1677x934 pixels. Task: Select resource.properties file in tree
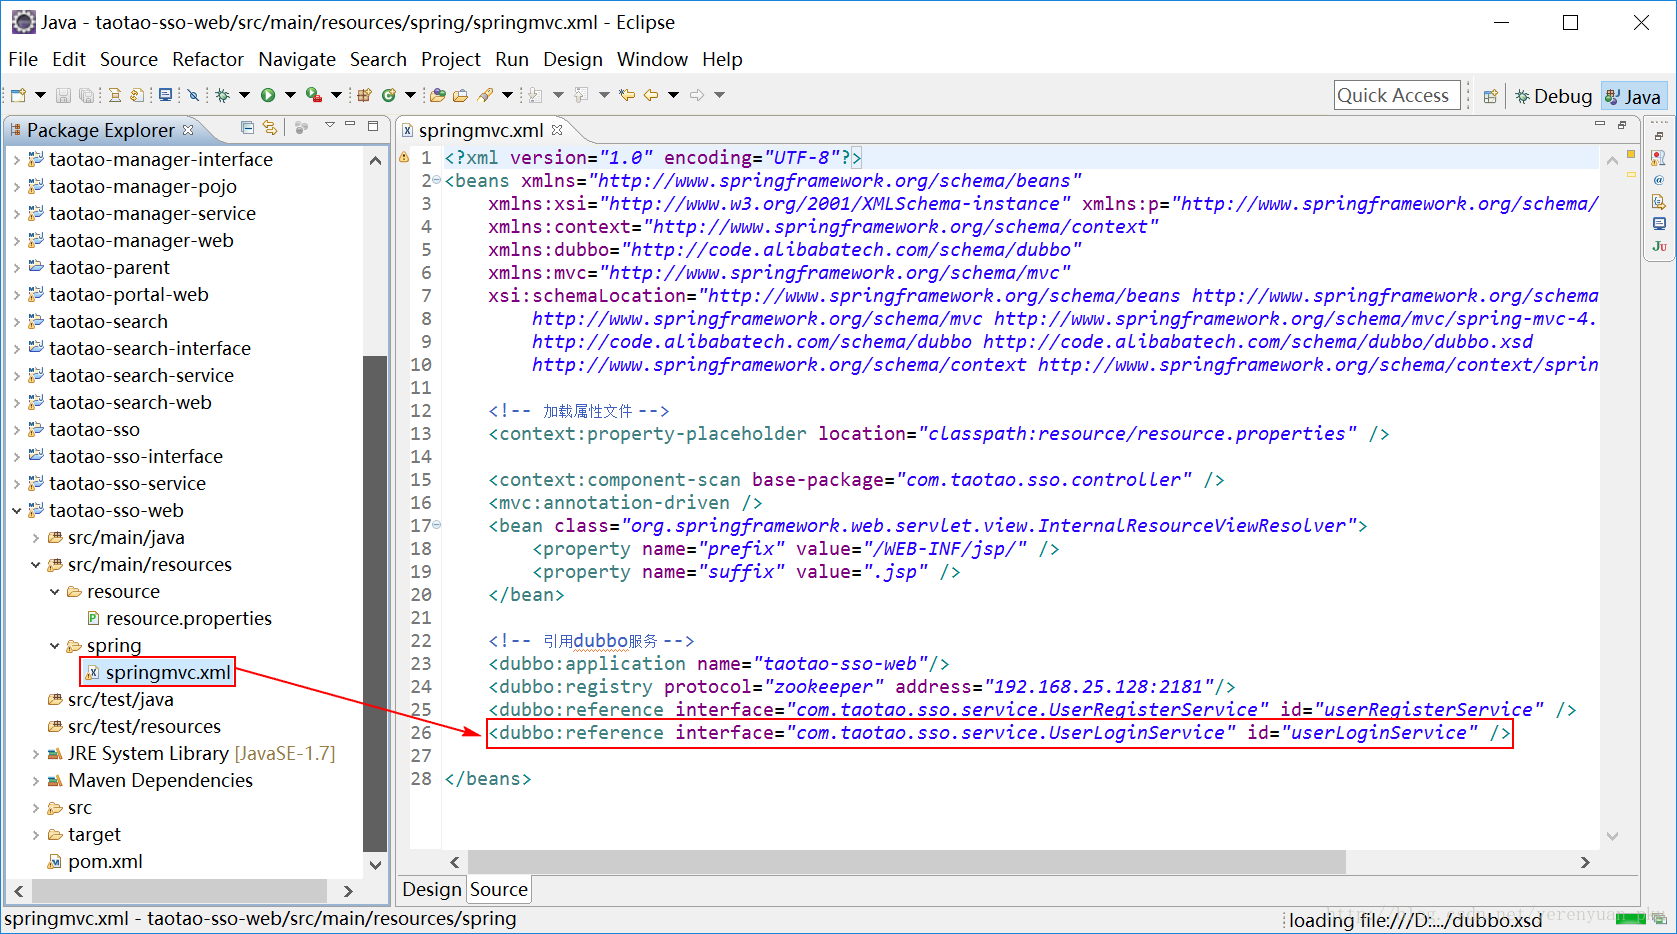(179, 618)
